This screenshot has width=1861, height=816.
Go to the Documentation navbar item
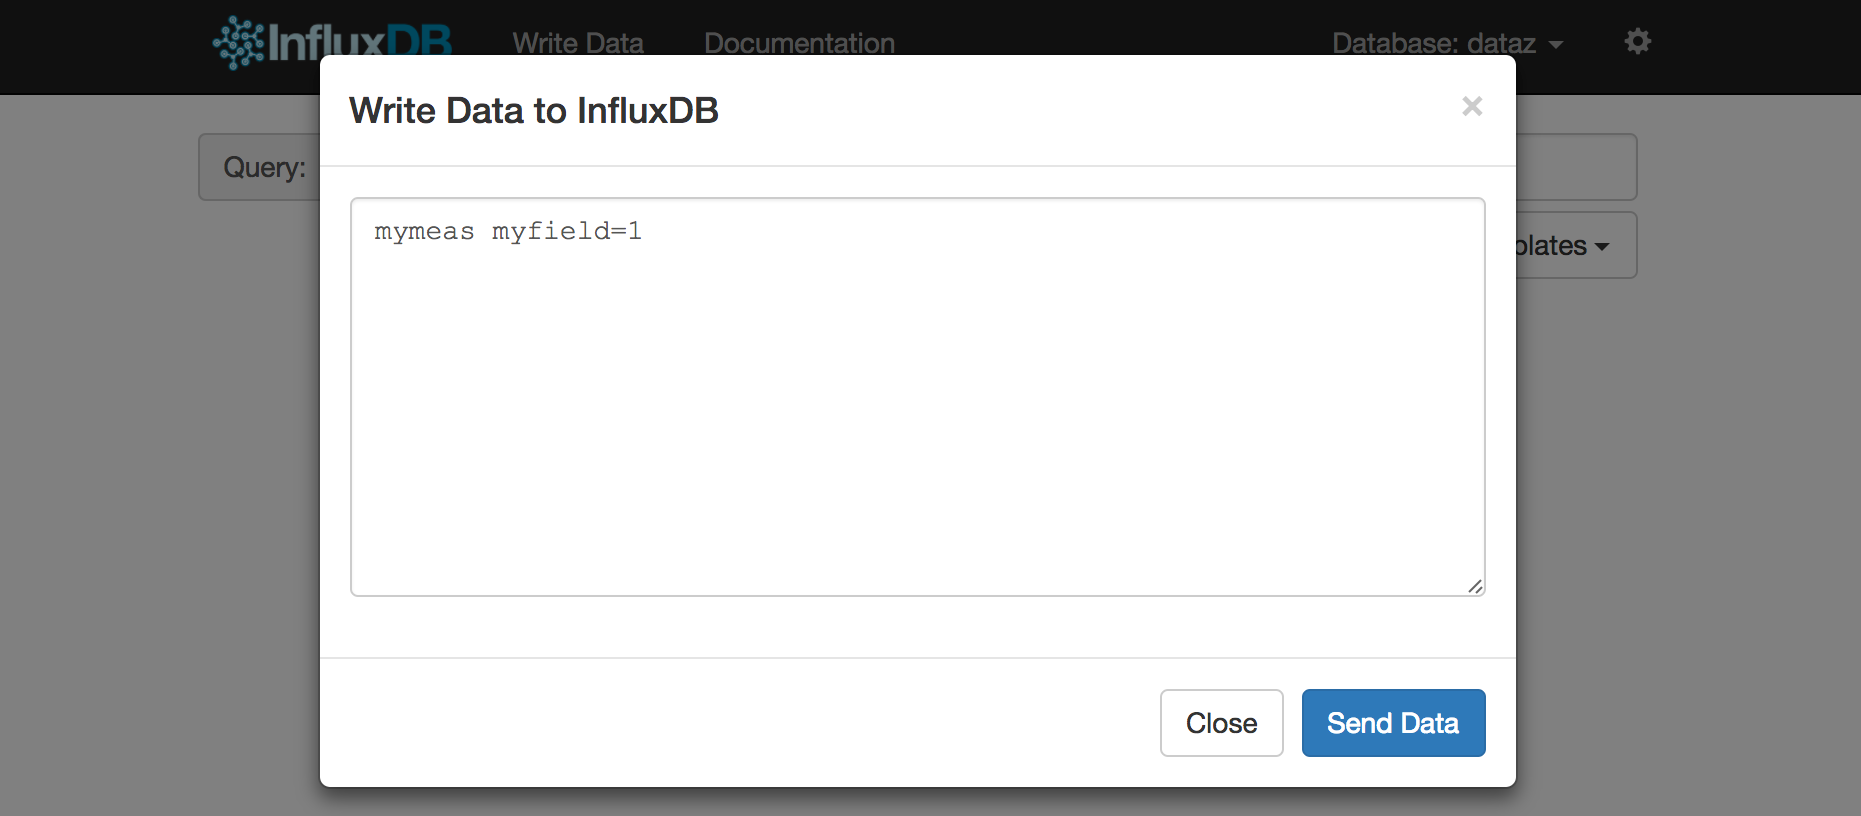tap(799, 43)
